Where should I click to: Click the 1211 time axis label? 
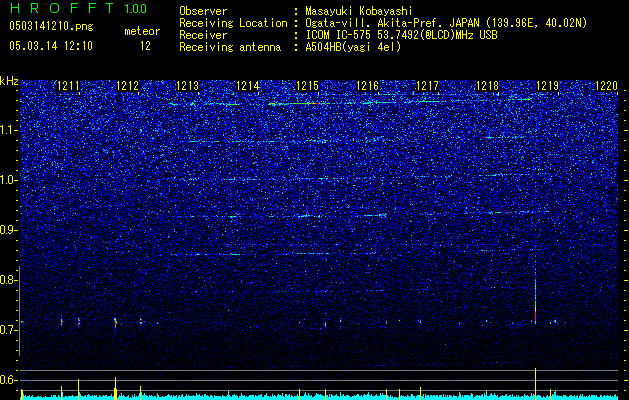(69, 86)
